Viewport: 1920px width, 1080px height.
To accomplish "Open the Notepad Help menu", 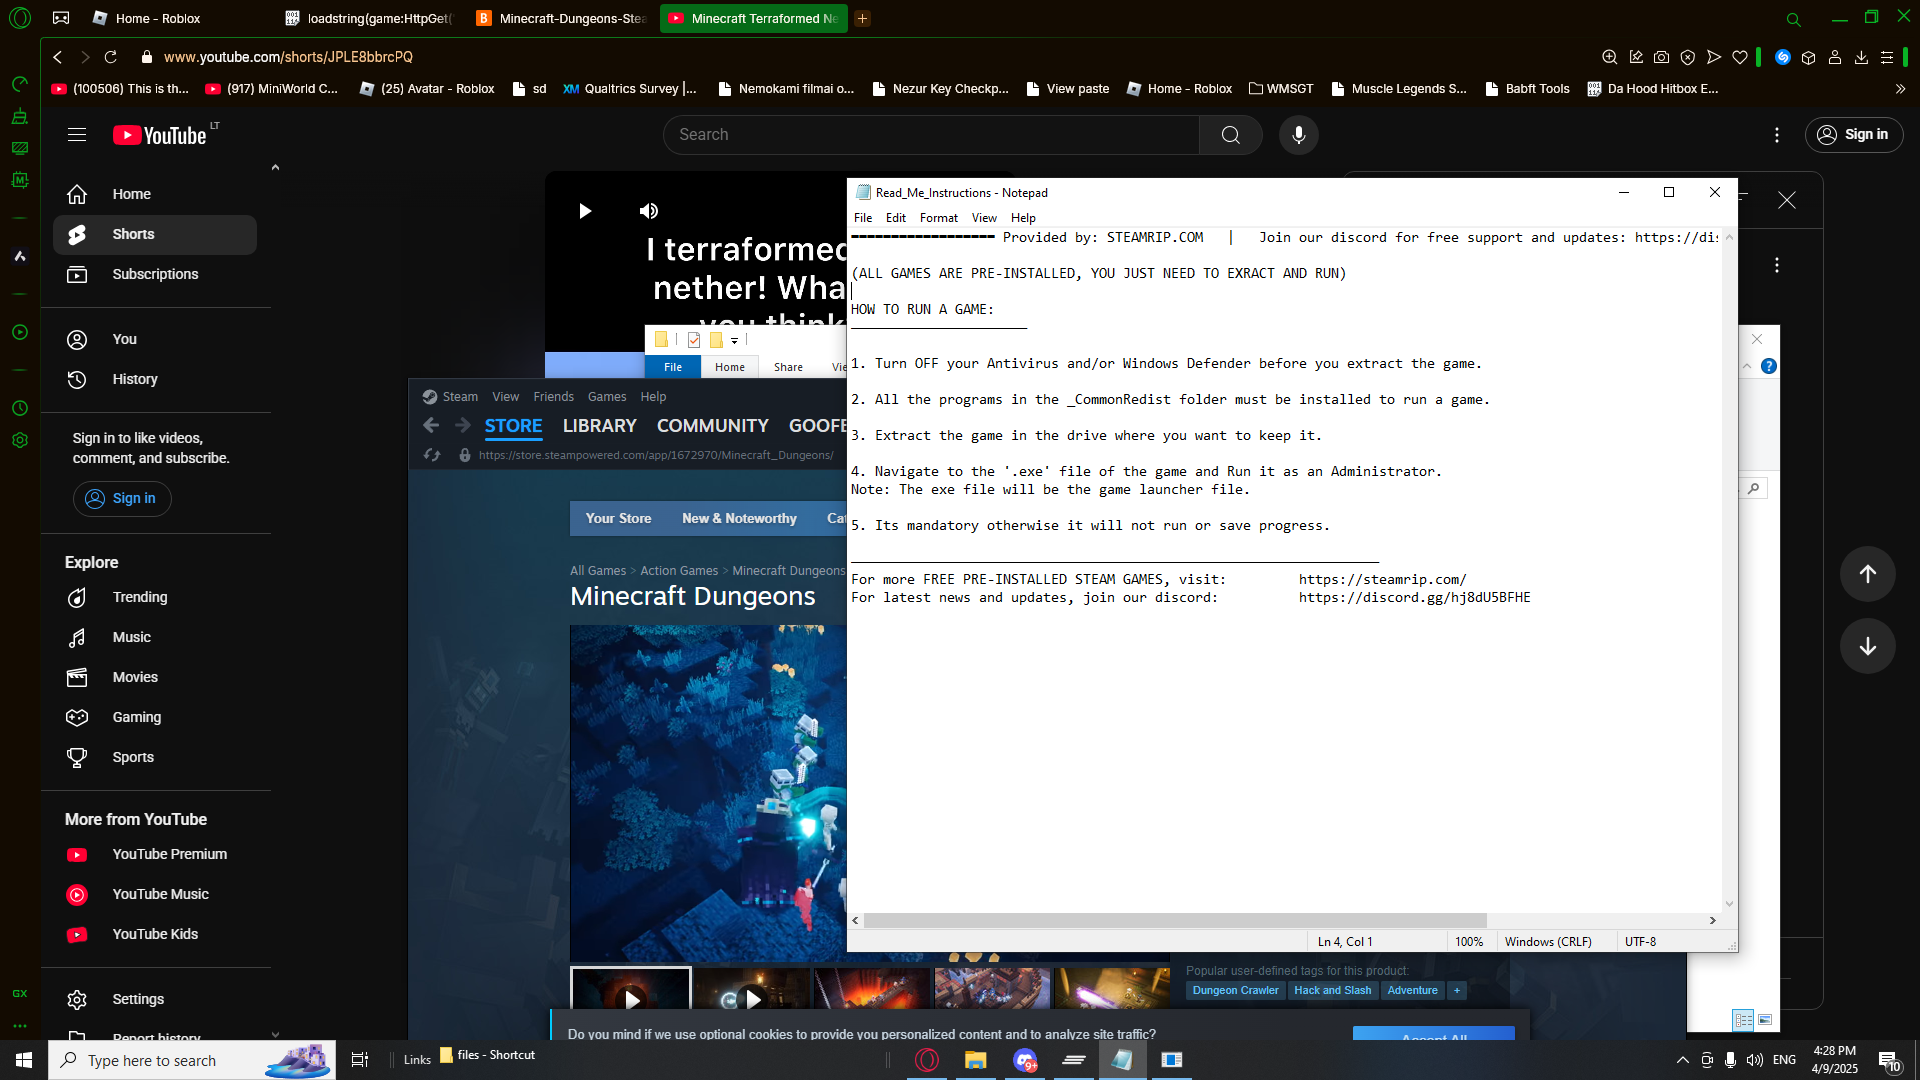I will 1023,218.
